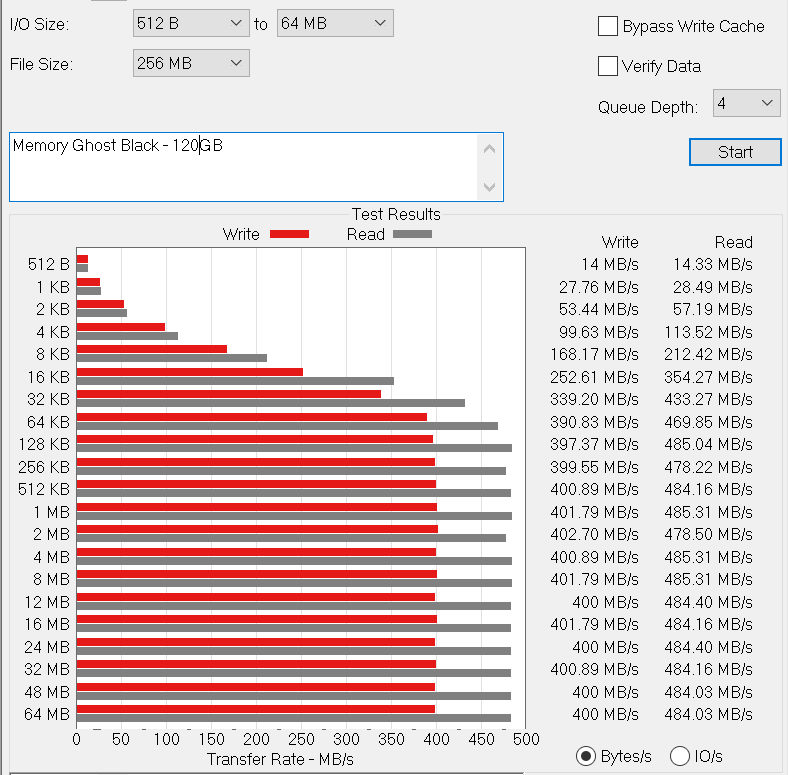The width and height of the screenshot is (788, 775).
Task: Click the 99.63 MB/s write value
Action: (x=599, y=332)
